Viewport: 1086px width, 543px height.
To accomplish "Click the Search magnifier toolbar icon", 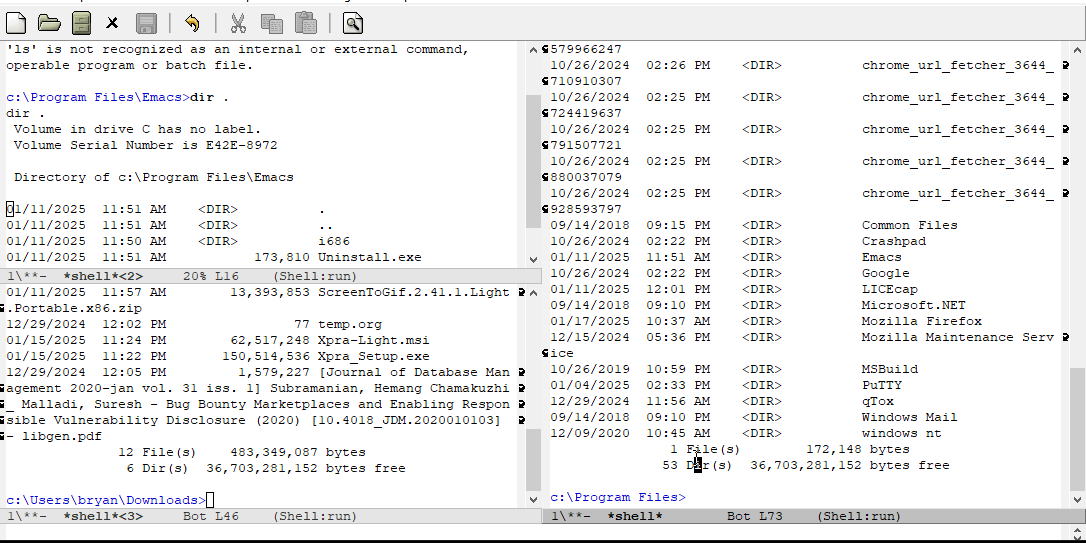I will (x=353, y=24).
